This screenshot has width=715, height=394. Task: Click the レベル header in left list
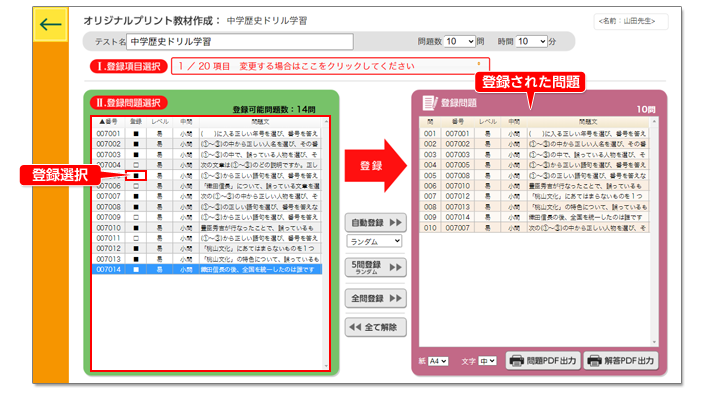coord(160,122)
